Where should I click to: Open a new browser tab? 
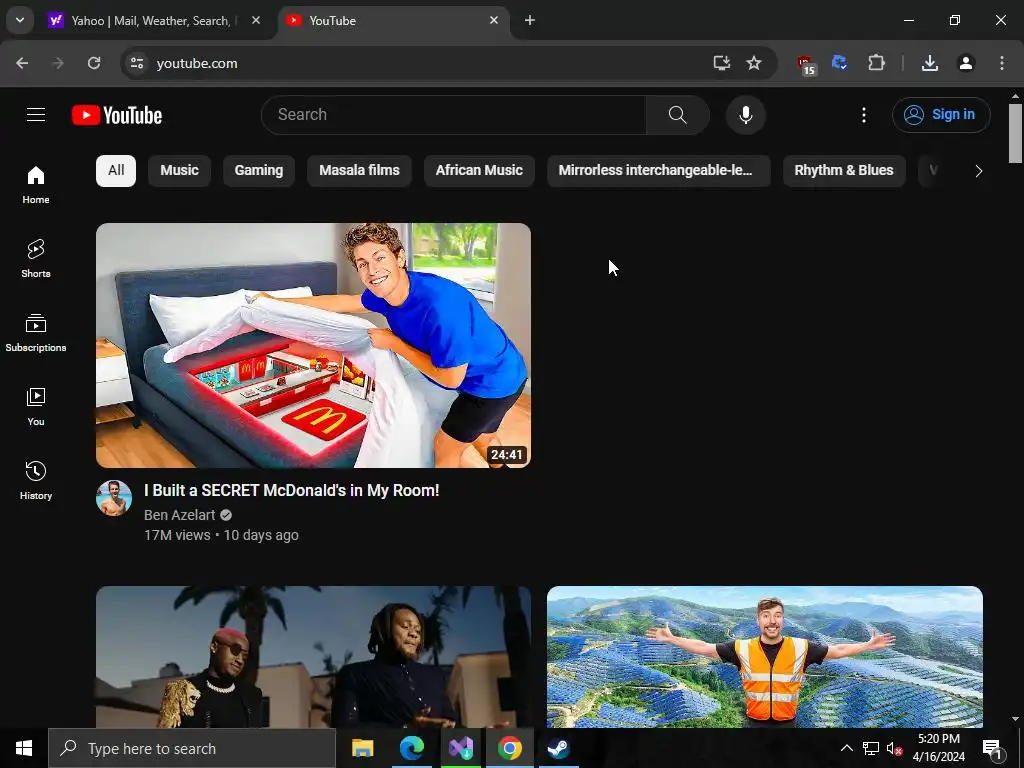click(x=530, y=21)
